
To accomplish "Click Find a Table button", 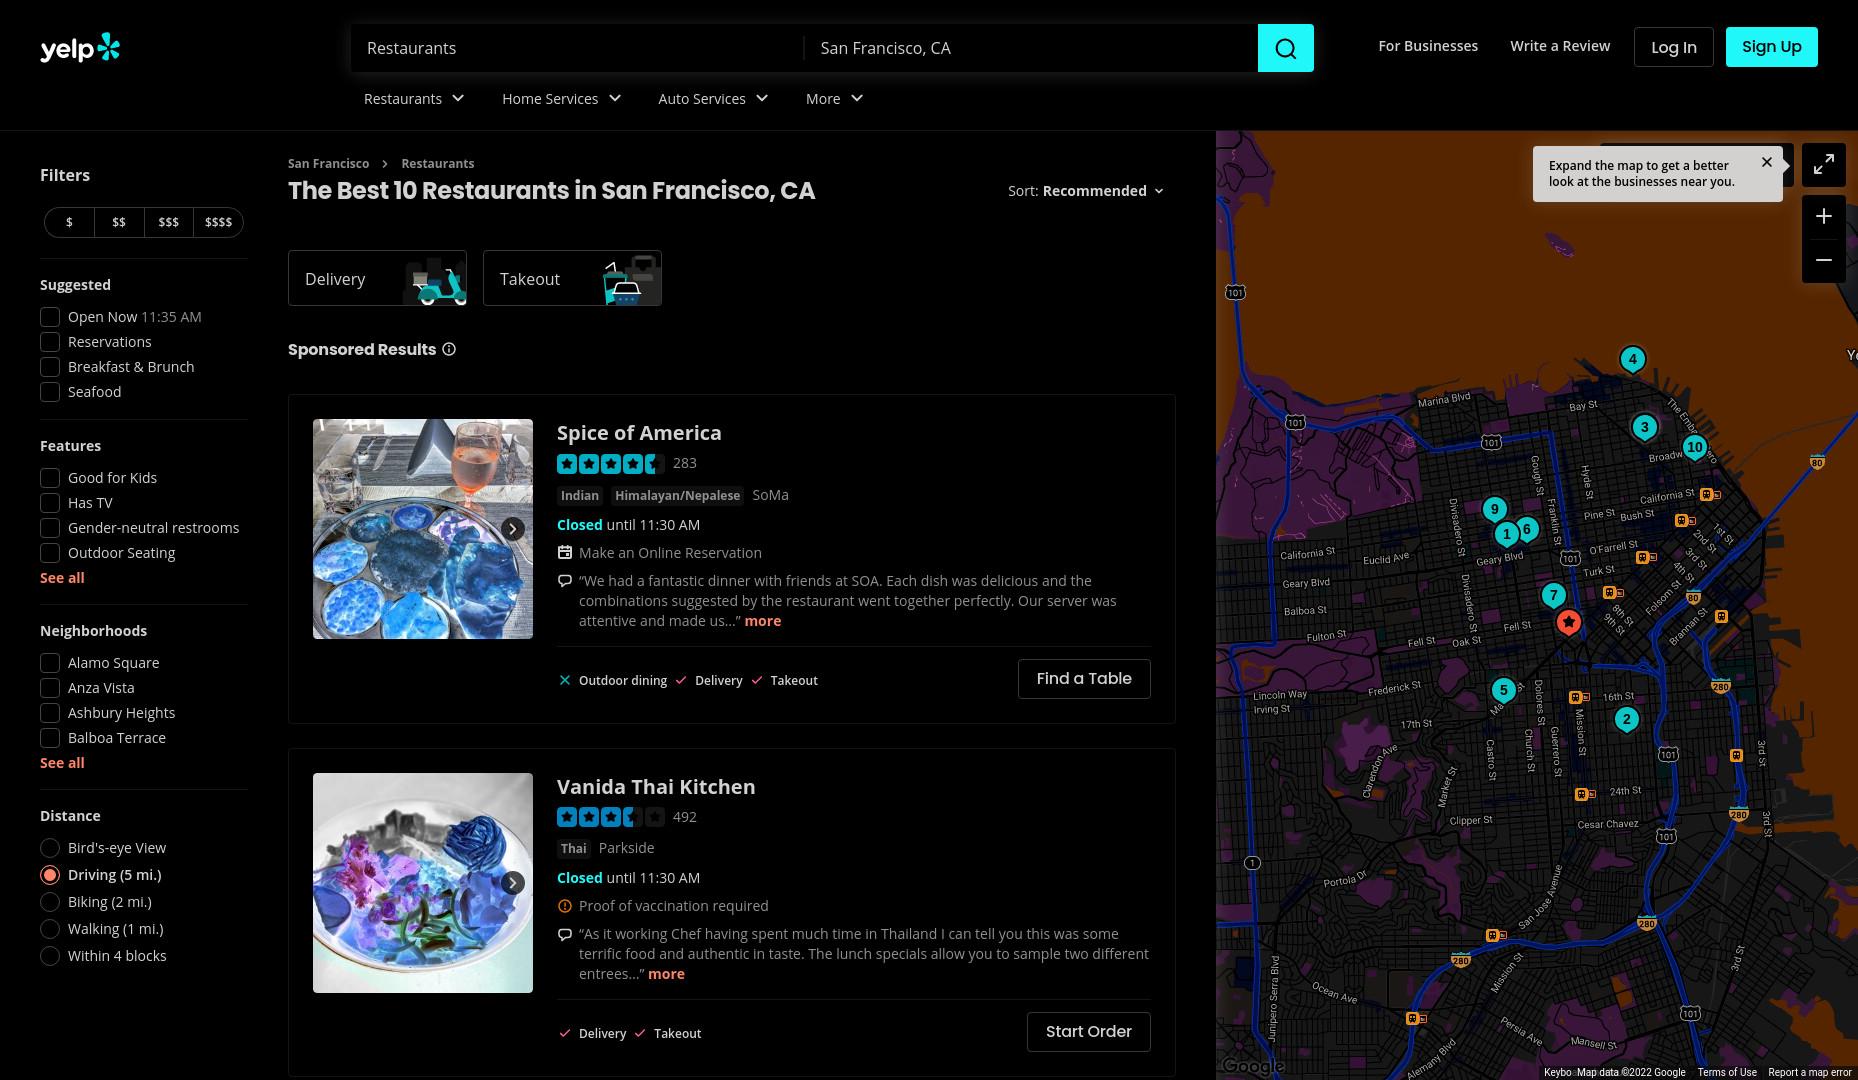I will pyautogui.click(x=1084, y=679).
